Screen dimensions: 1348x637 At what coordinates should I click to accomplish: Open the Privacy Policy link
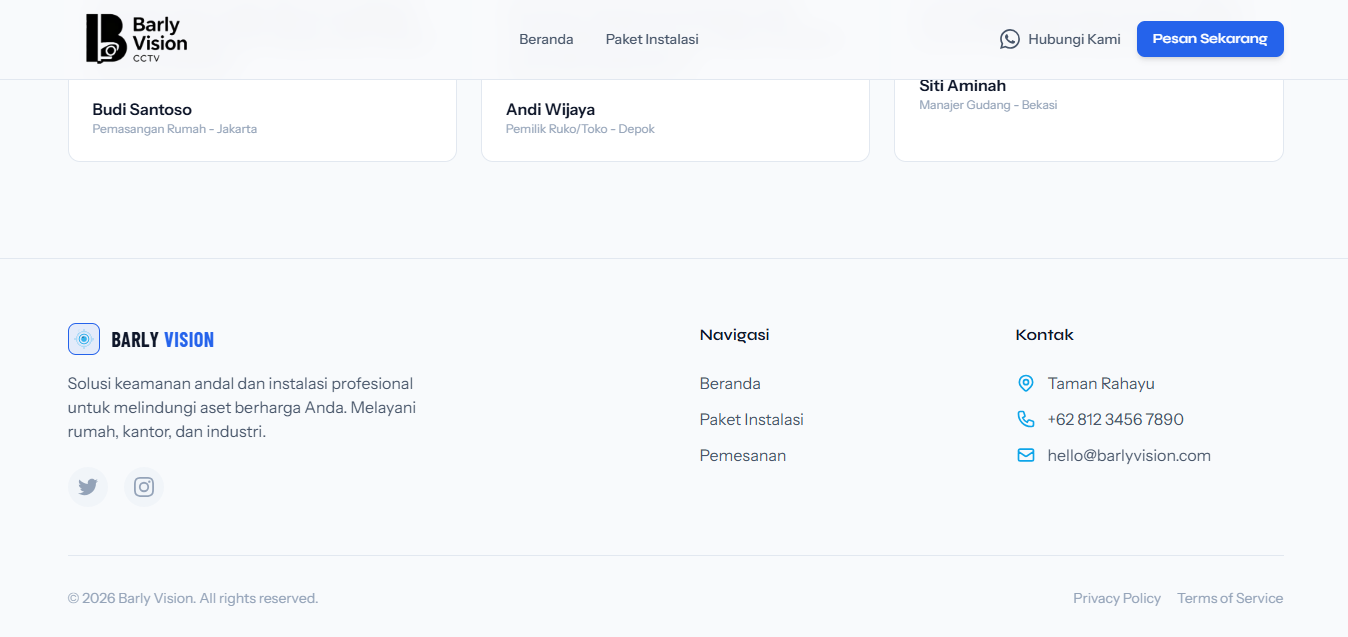(1117, 598)
